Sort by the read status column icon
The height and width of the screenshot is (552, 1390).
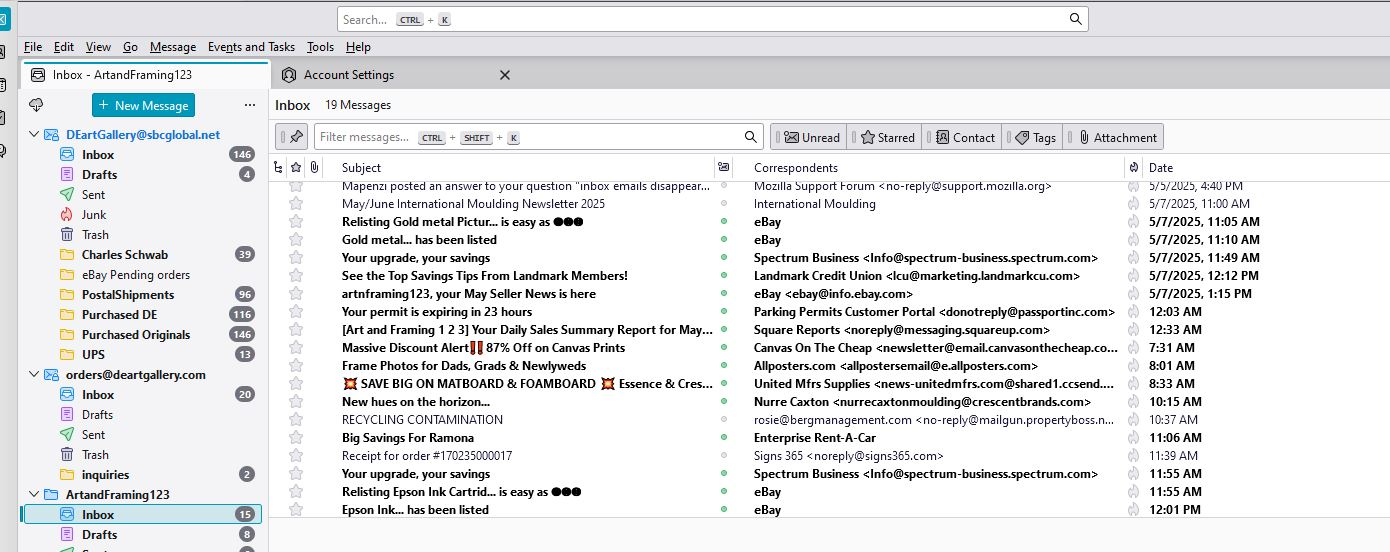[723, 167]
